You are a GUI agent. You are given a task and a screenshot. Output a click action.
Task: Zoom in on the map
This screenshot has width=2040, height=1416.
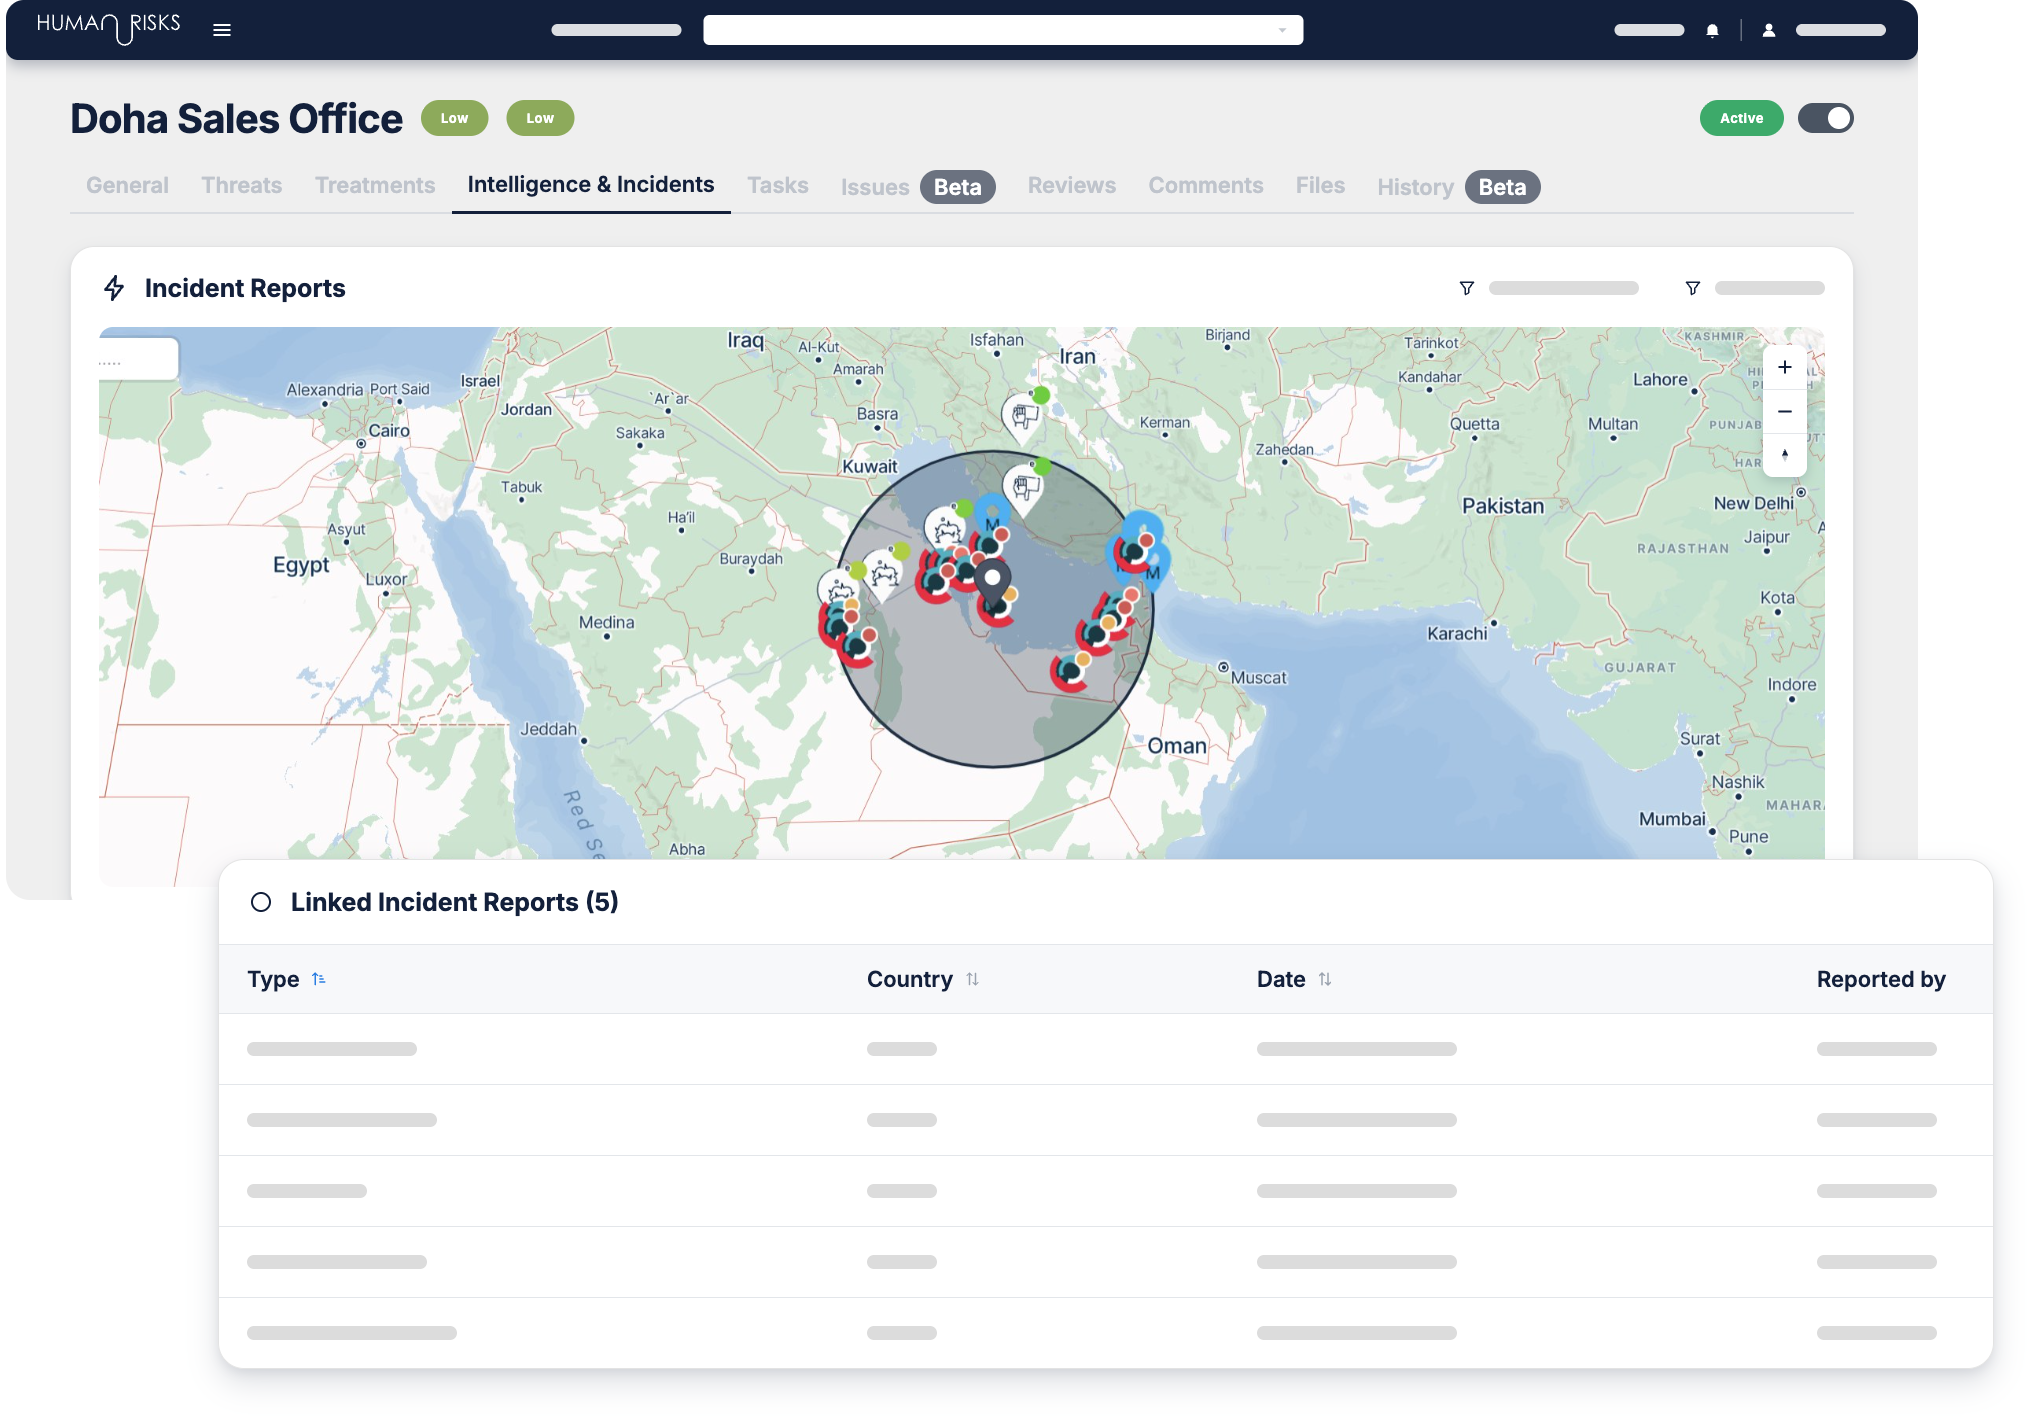(1784, 367)
